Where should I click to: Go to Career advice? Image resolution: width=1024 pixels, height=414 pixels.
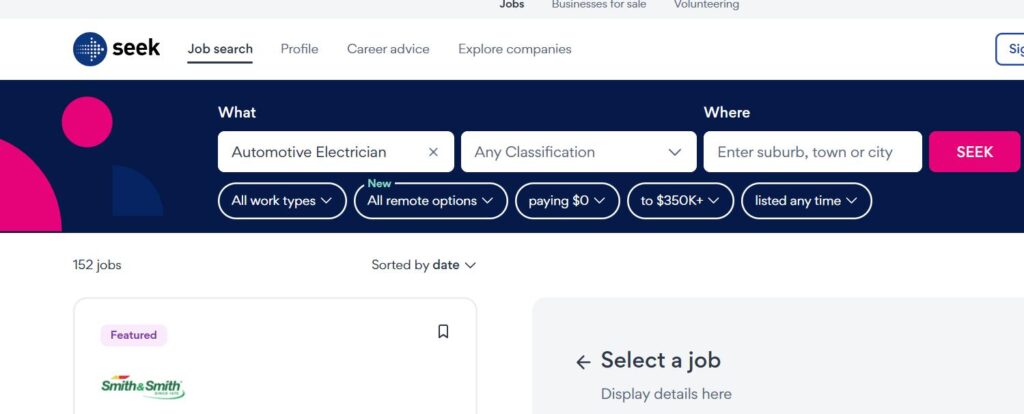[x=388, y=49]
